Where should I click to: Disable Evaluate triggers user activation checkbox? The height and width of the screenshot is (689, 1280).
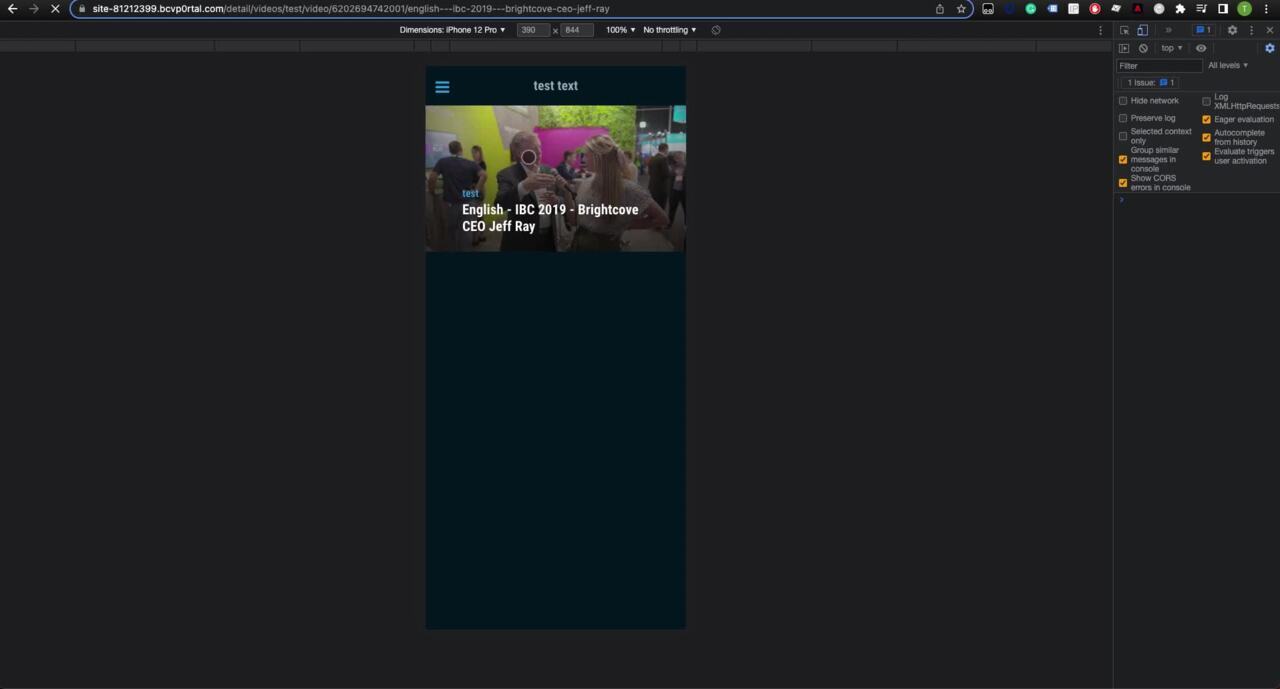(1206, 156)
